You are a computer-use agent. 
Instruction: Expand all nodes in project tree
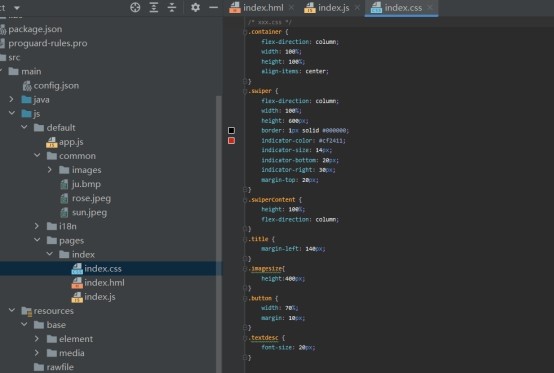pos(154,7)
